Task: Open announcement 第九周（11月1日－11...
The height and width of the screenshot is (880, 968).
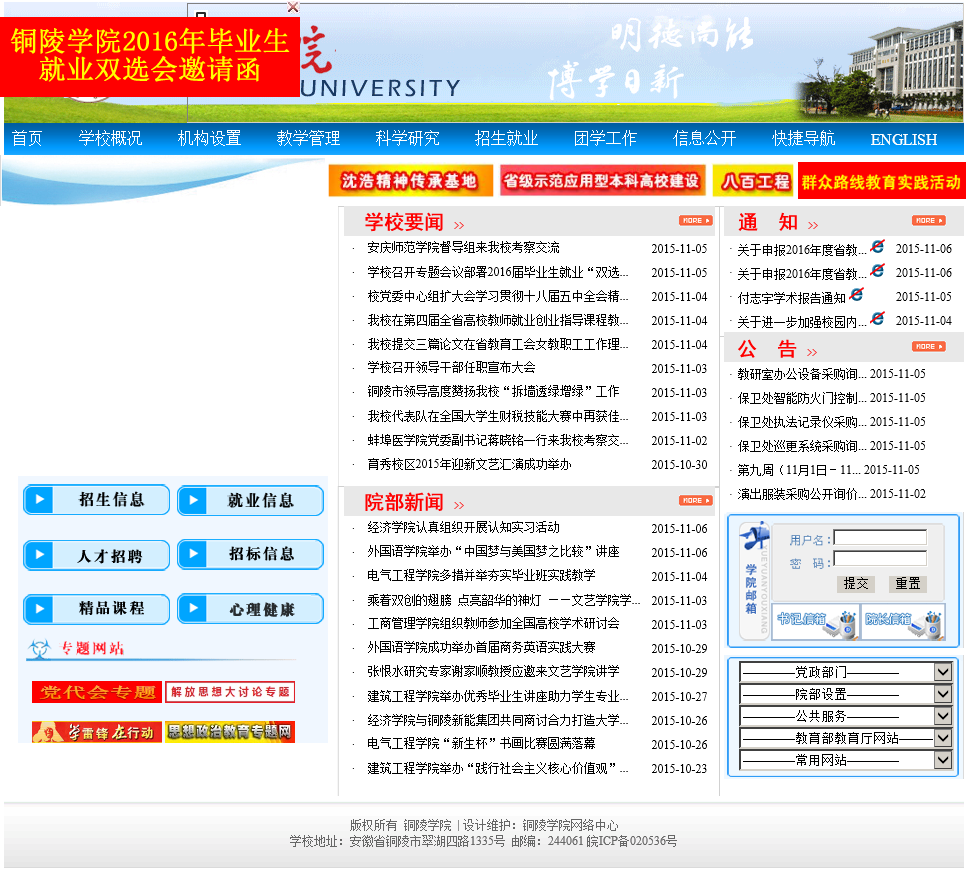Action: (x=799, y=470)
